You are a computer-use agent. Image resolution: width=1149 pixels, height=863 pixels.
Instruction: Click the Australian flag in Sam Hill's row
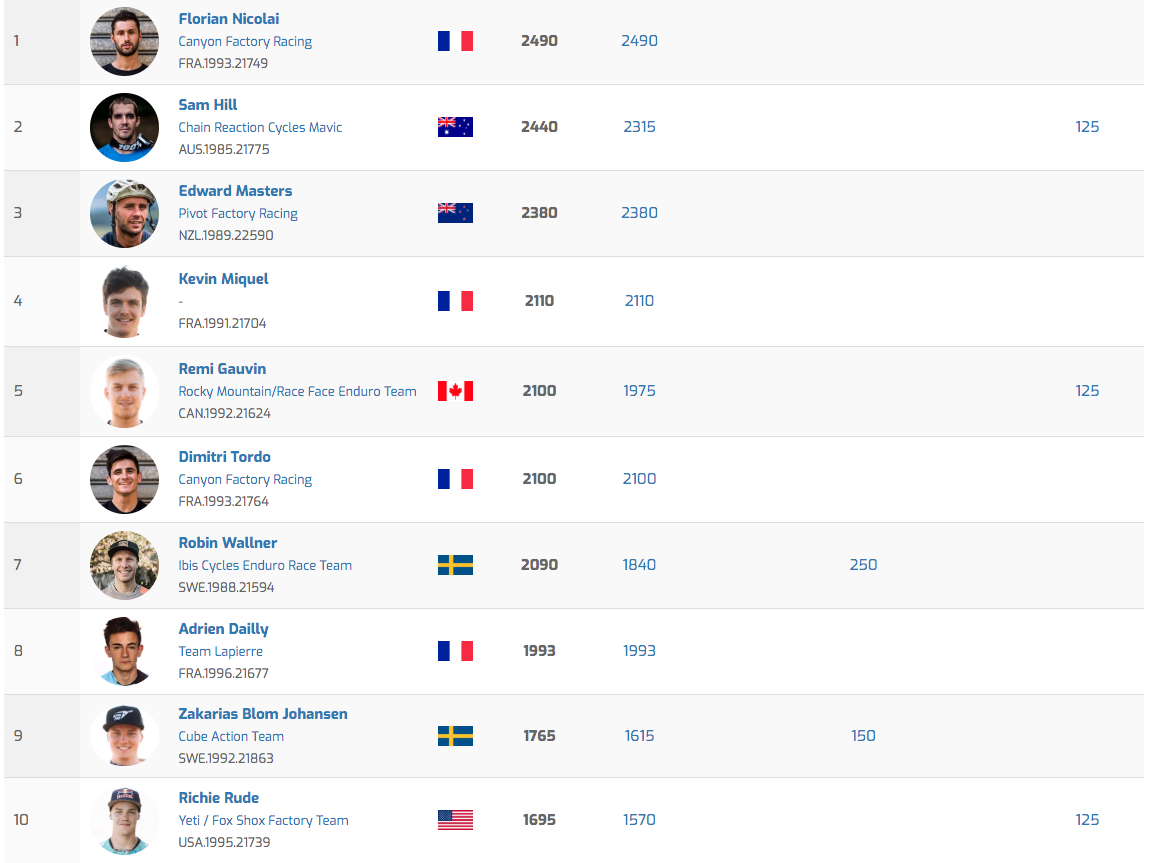pyautogui.click(x=455, y=127)
